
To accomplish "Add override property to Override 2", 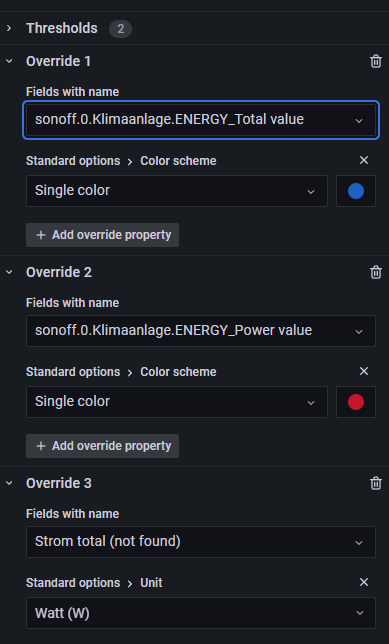I will 102,446.
